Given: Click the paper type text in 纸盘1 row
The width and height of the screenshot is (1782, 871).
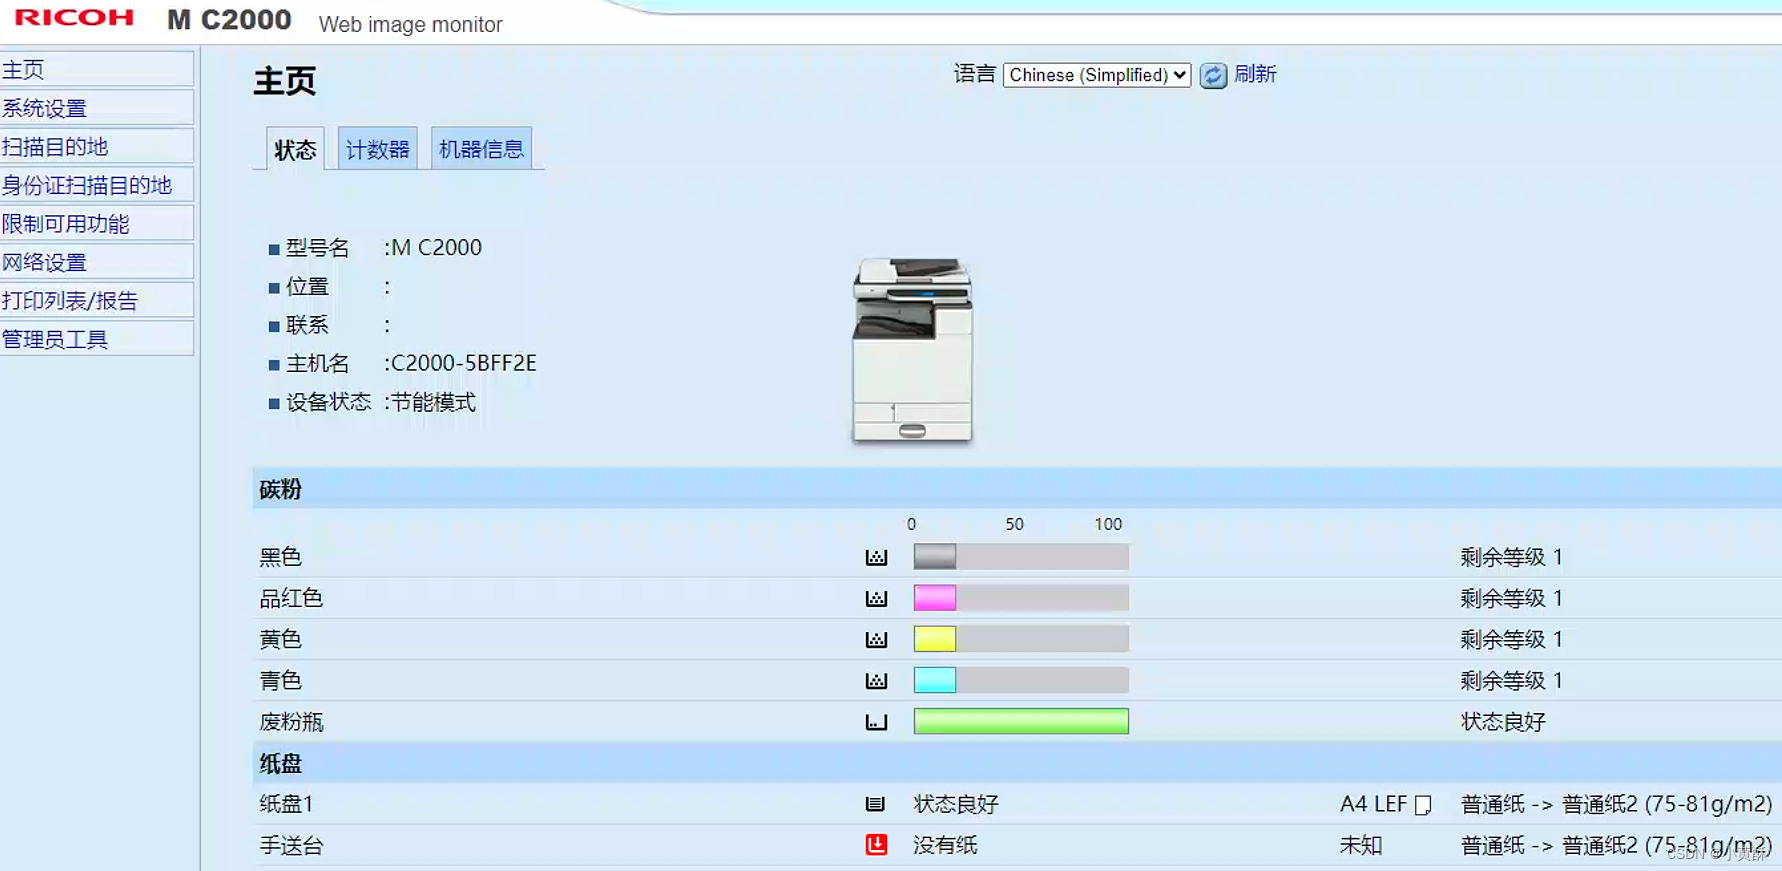Looking at the screenshot, I should tap(1616, 804).
